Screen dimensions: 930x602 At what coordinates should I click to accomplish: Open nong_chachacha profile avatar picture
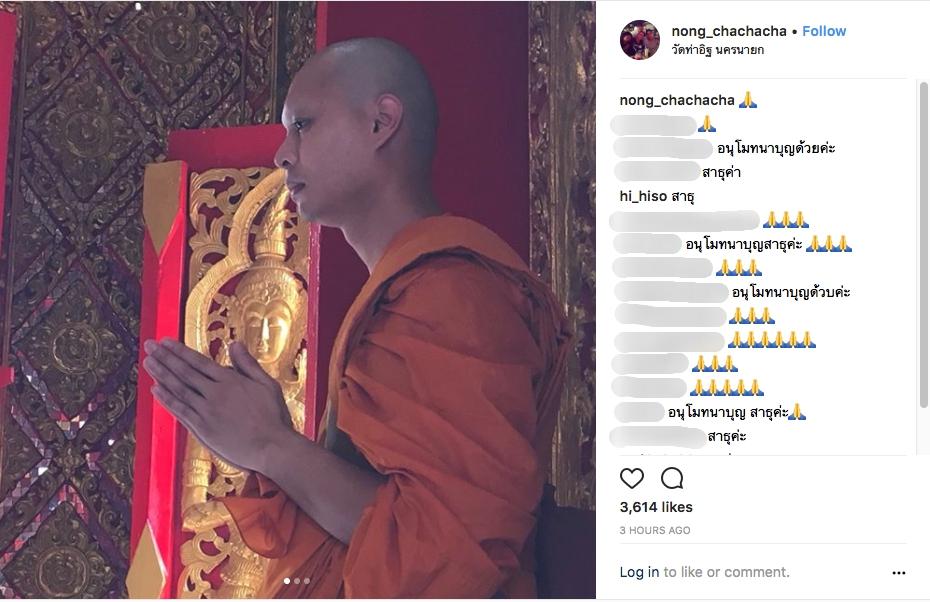click(639, 40)
